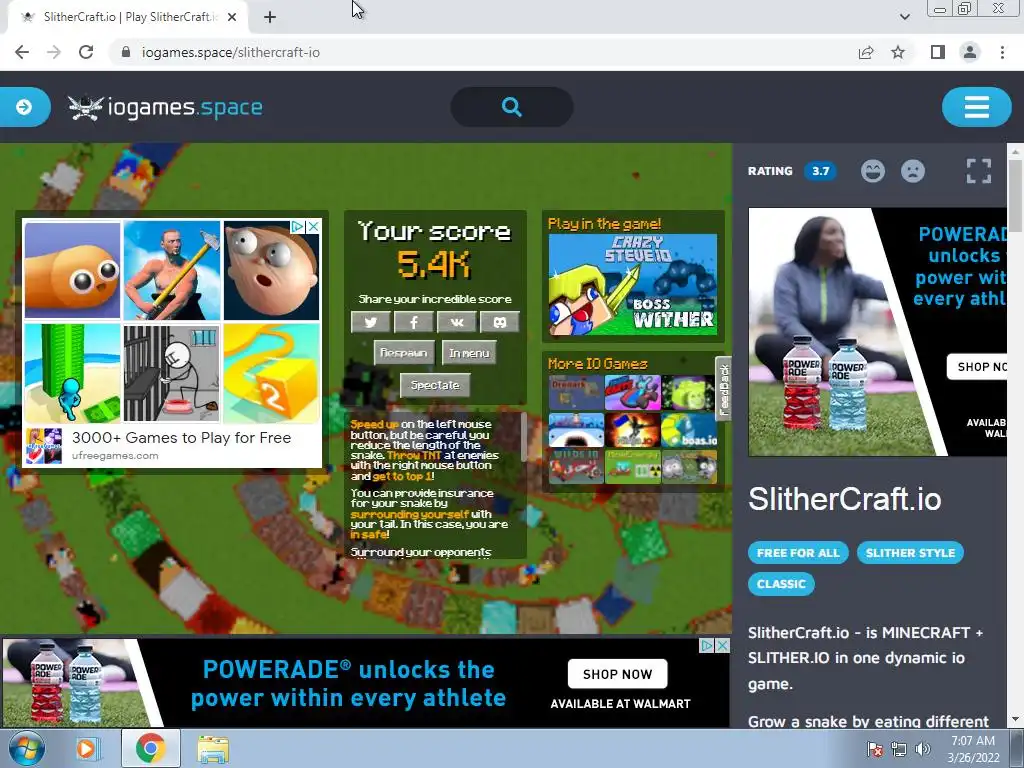This screenshot has height=768, width=1024.
Task: Bookmark this page with the star icon
Action: tap(898, 52)
